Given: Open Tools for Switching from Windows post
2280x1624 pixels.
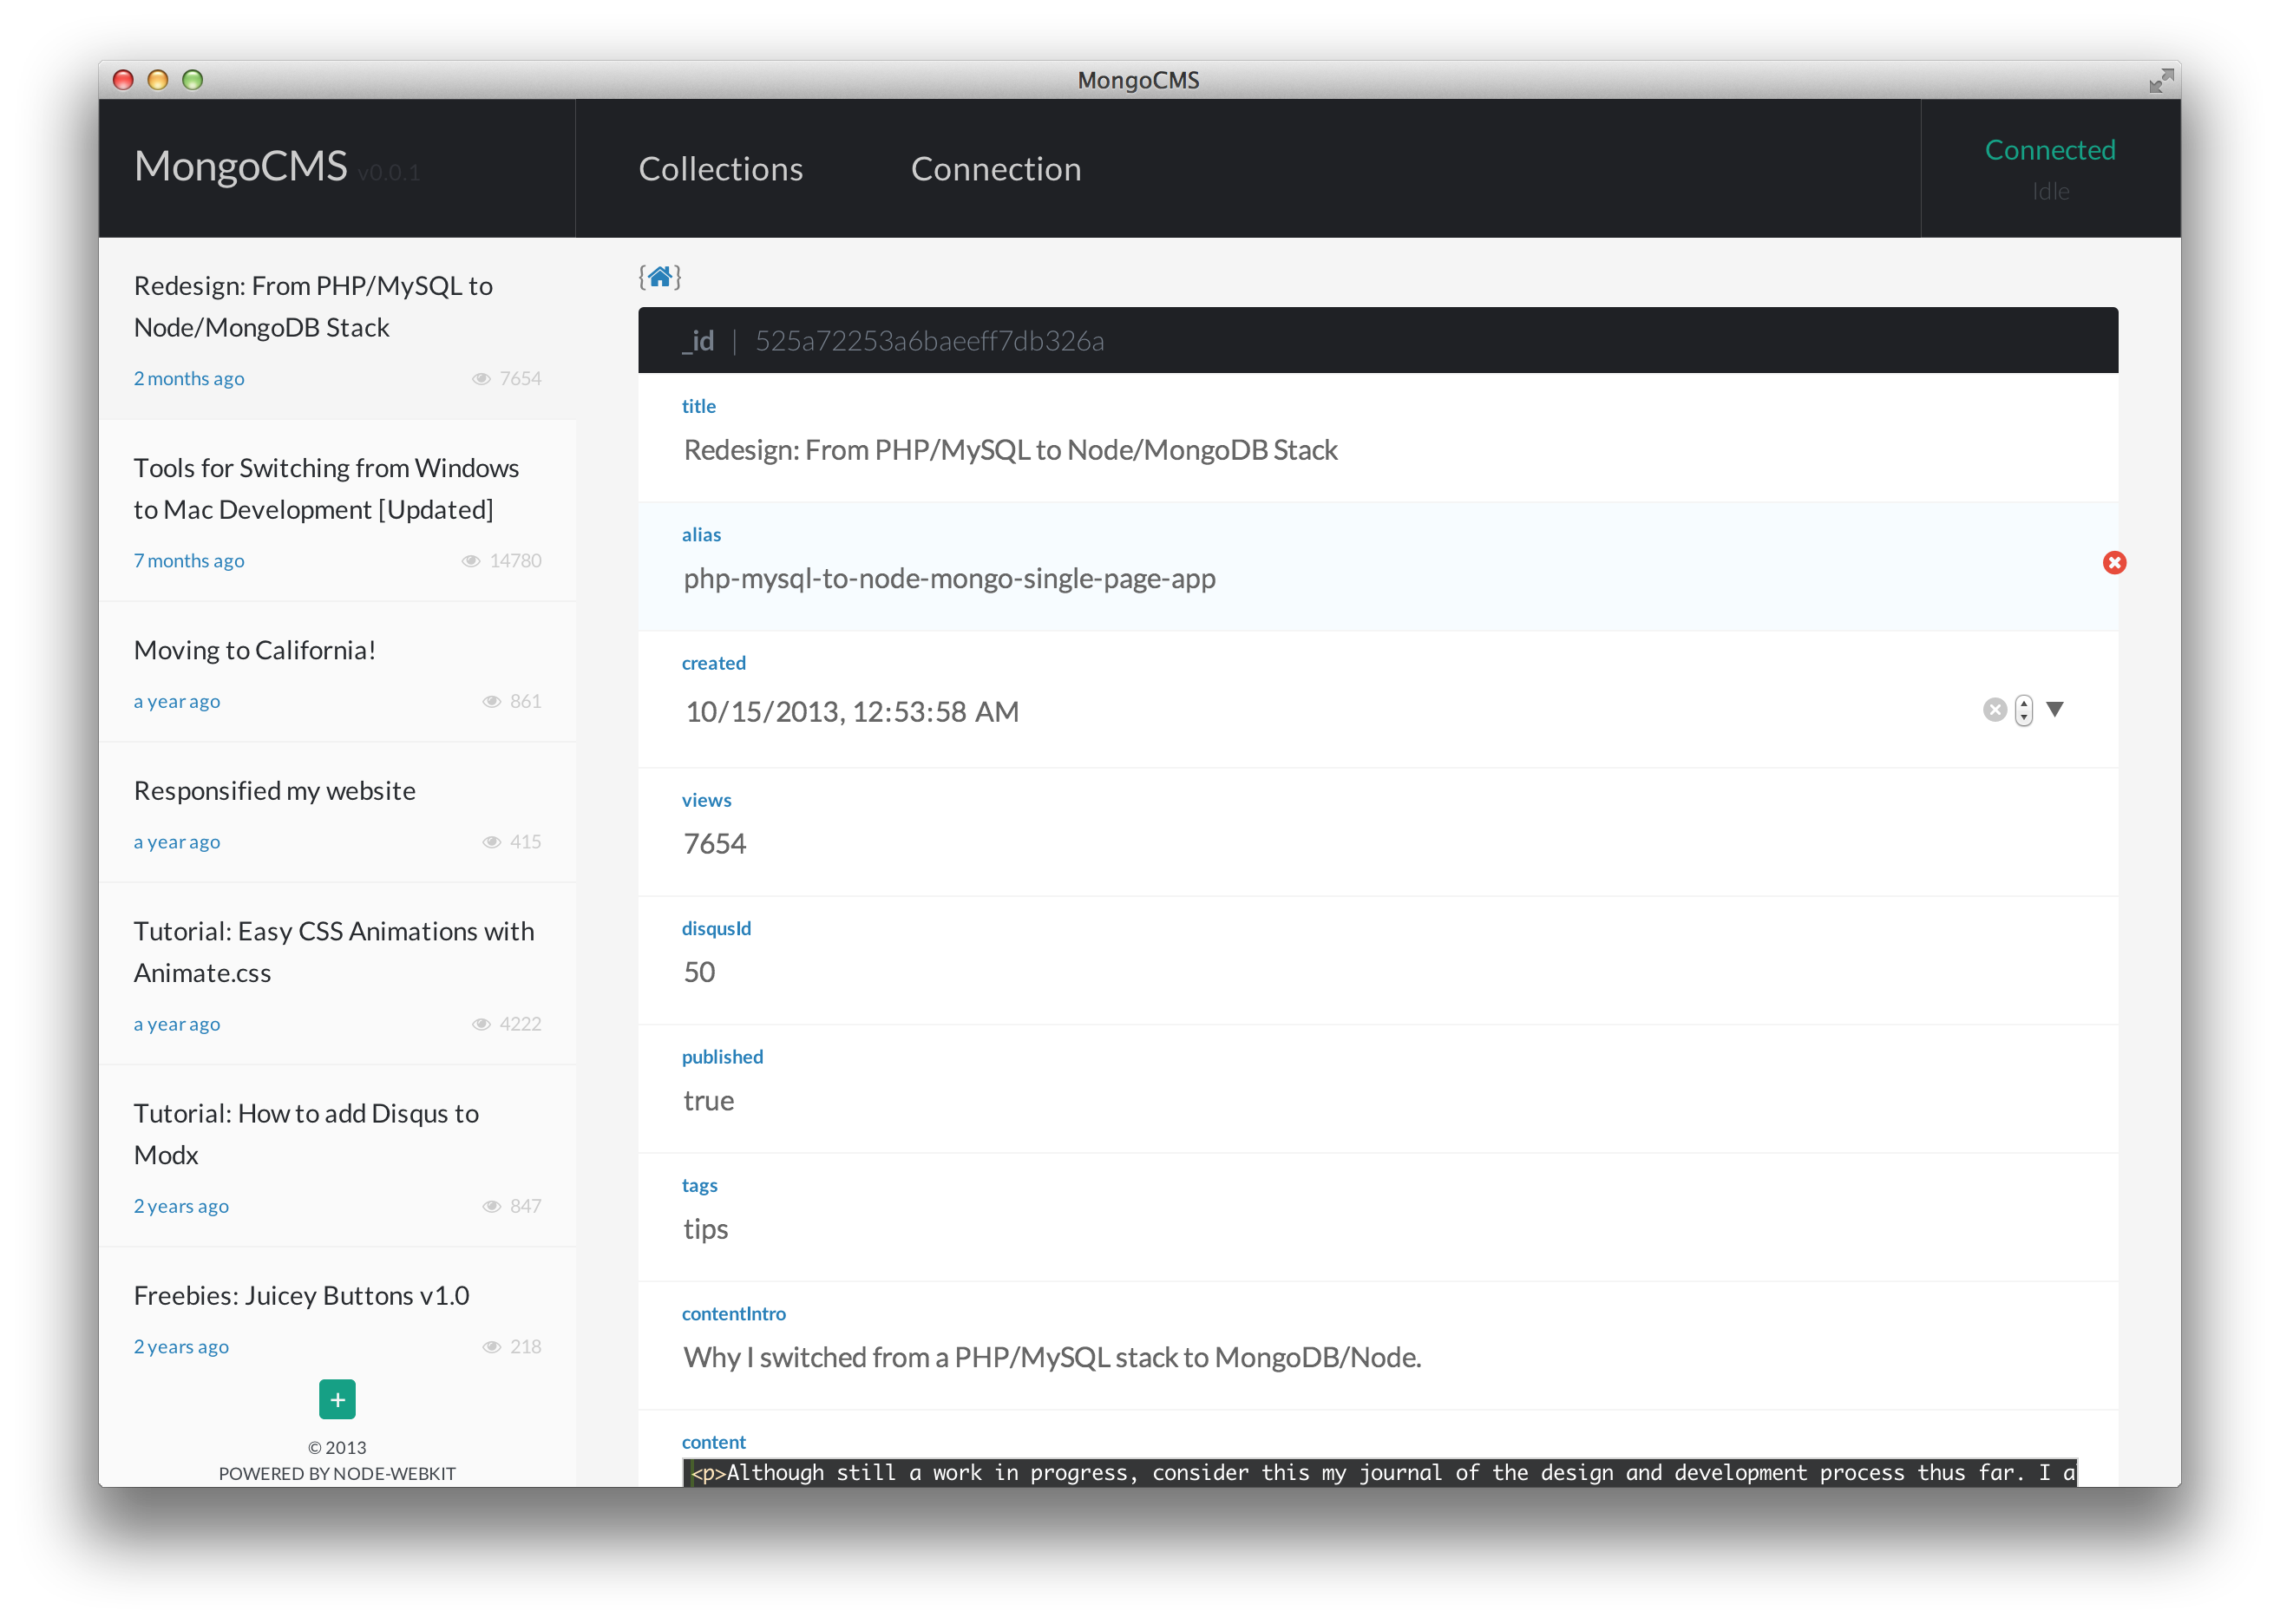Looking at the screenshot, I should coord(326,489).
